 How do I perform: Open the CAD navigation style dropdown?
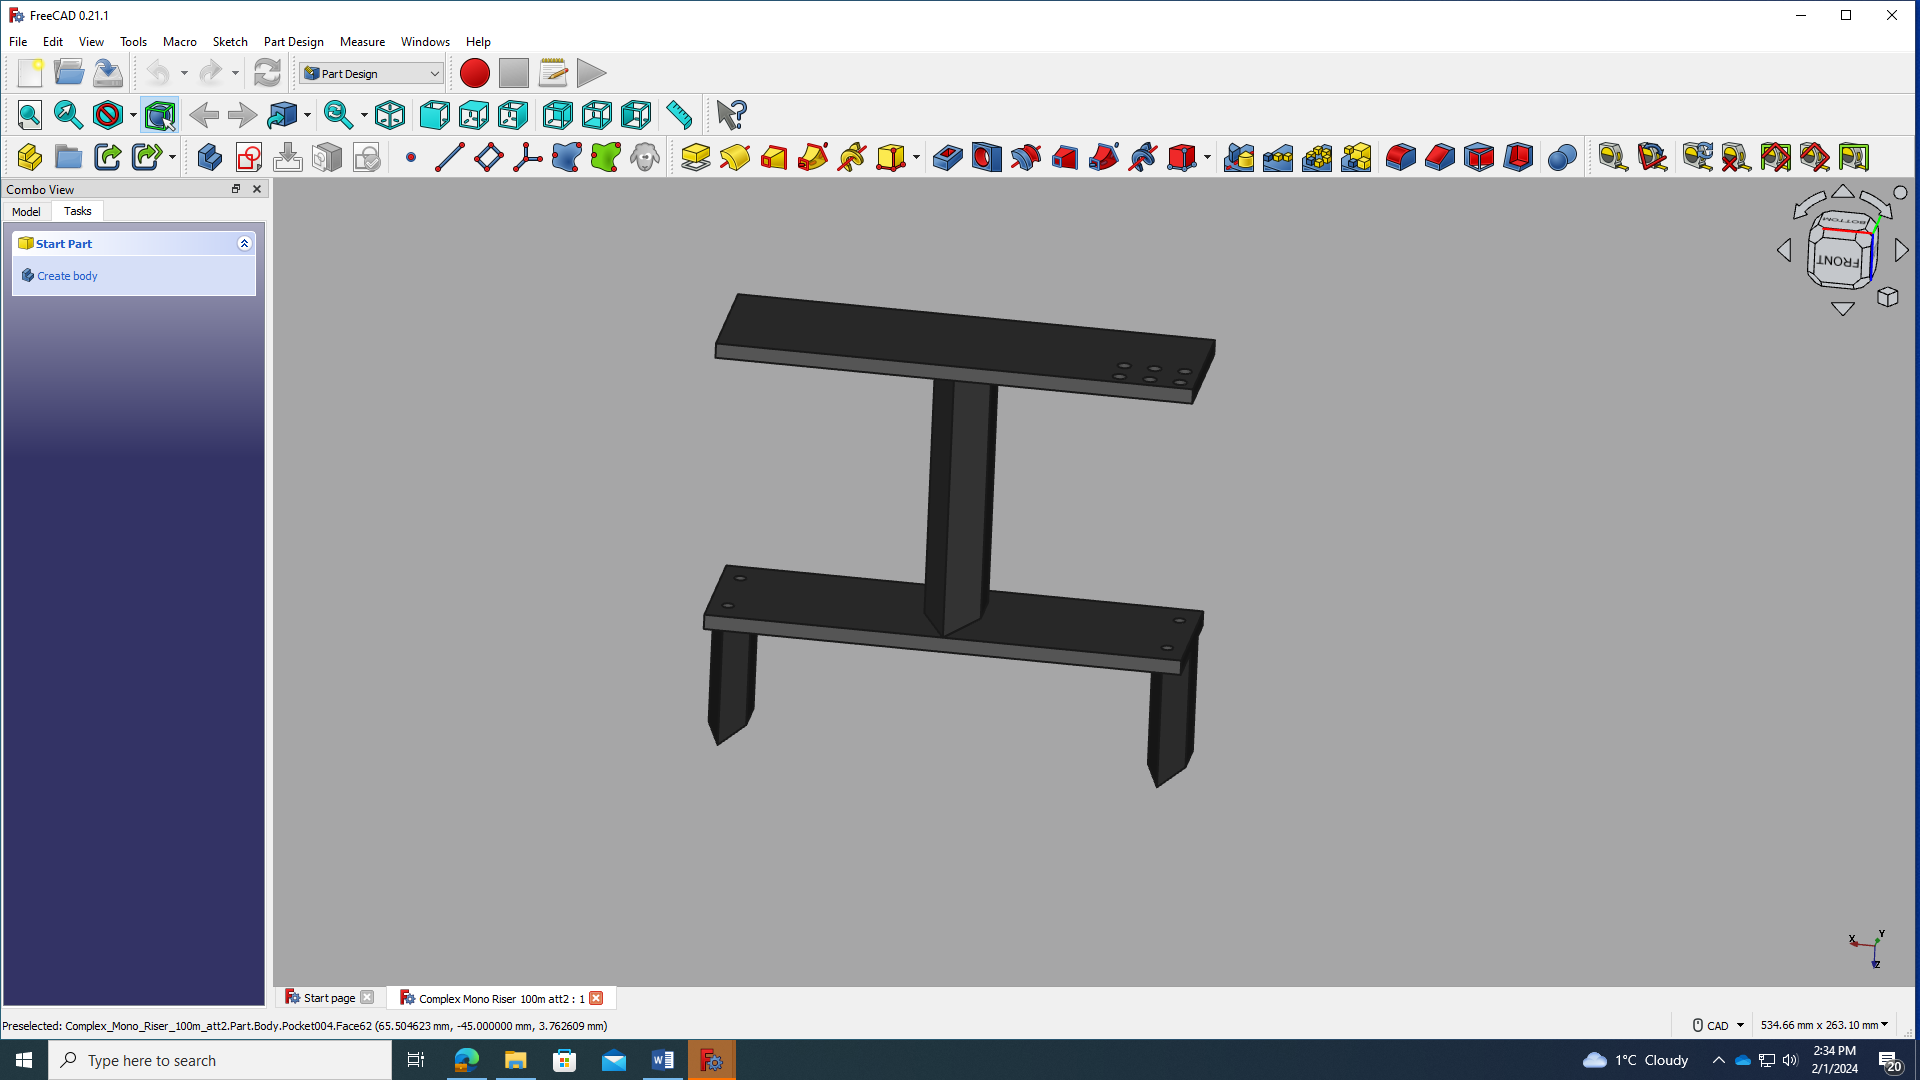(1718, 1025)
